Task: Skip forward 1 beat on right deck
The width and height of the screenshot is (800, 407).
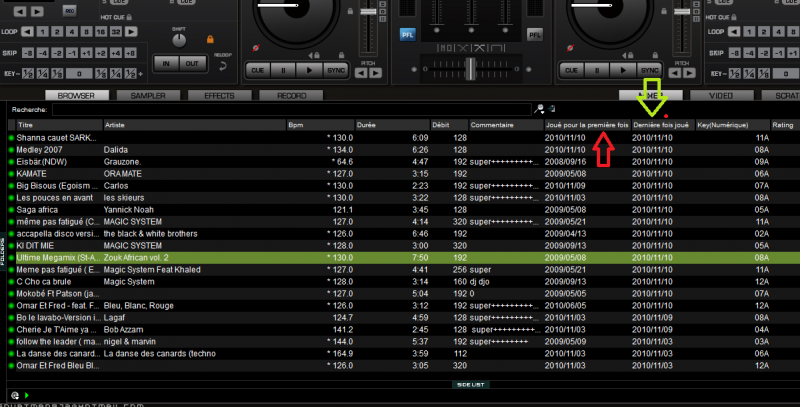Action: tap(792, 53)
